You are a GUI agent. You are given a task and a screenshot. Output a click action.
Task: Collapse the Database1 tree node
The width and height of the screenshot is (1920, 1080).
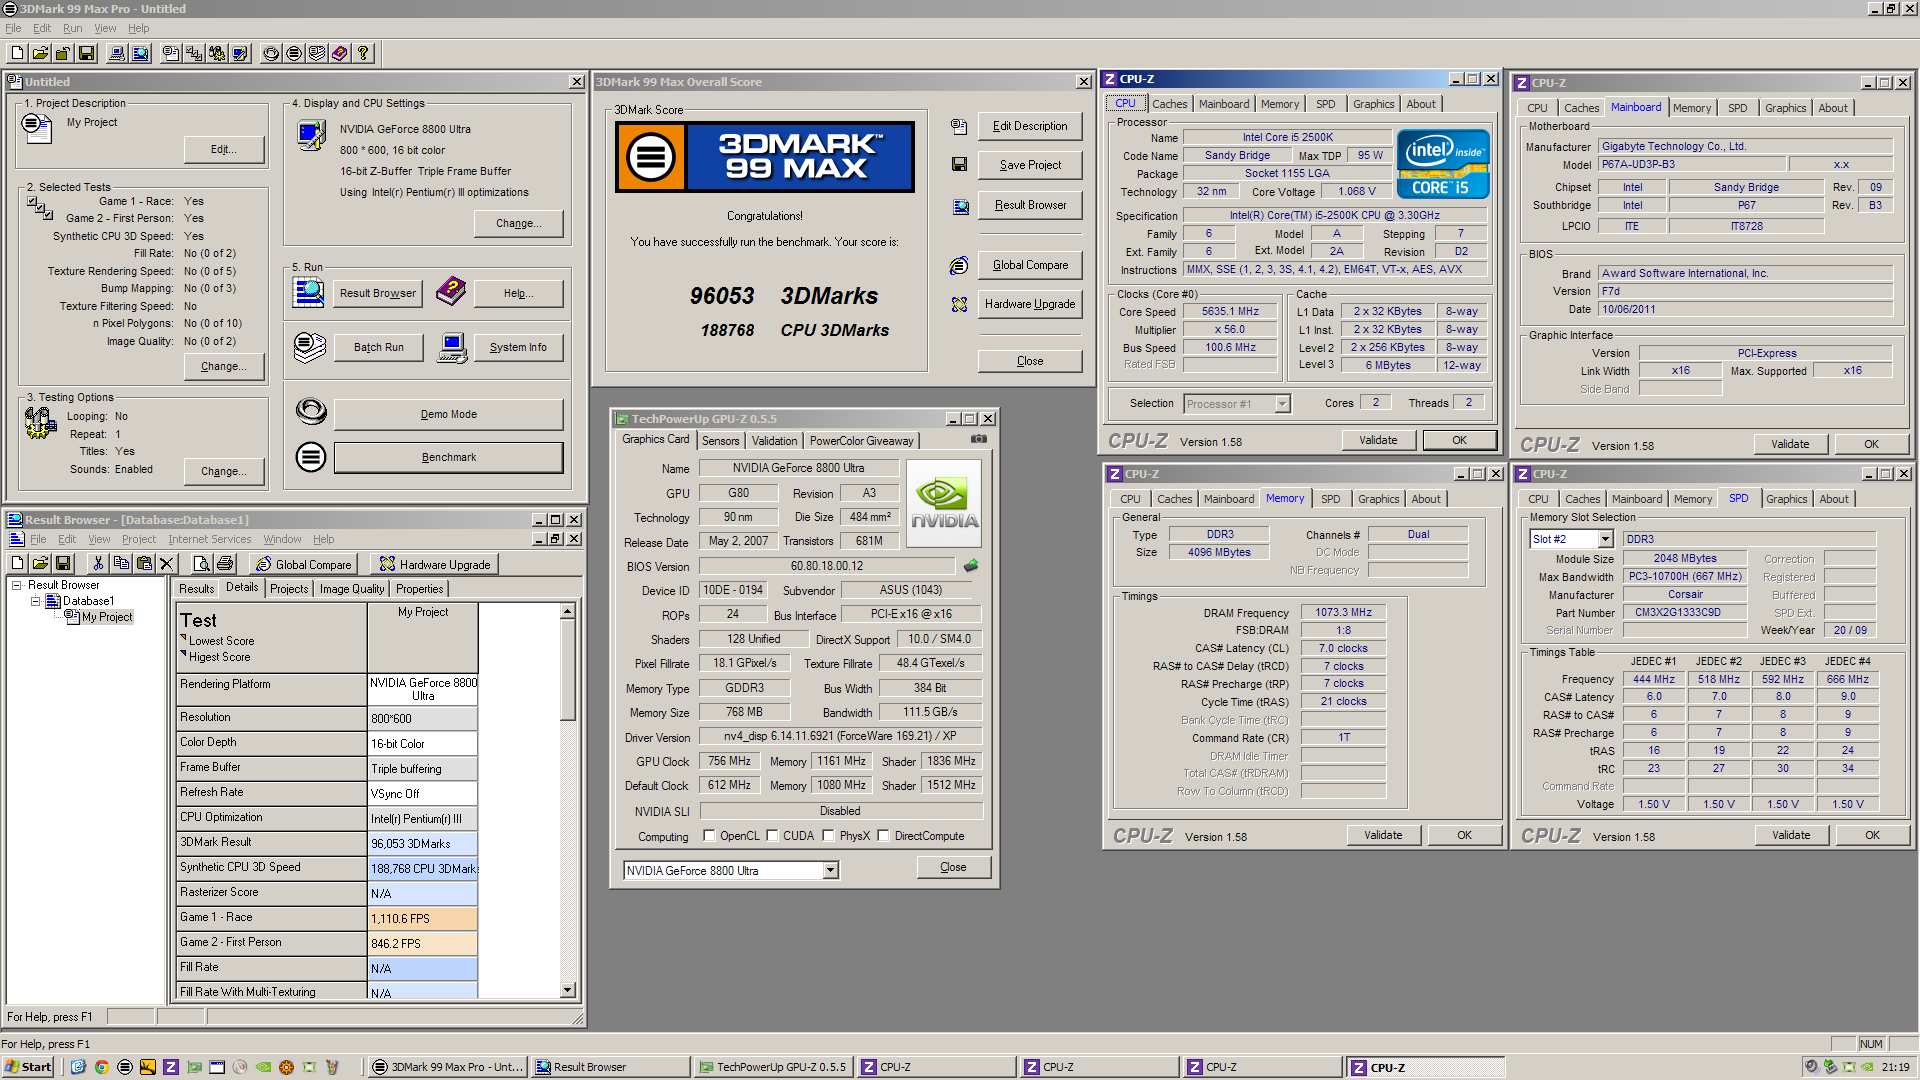[x=35, y=602]
